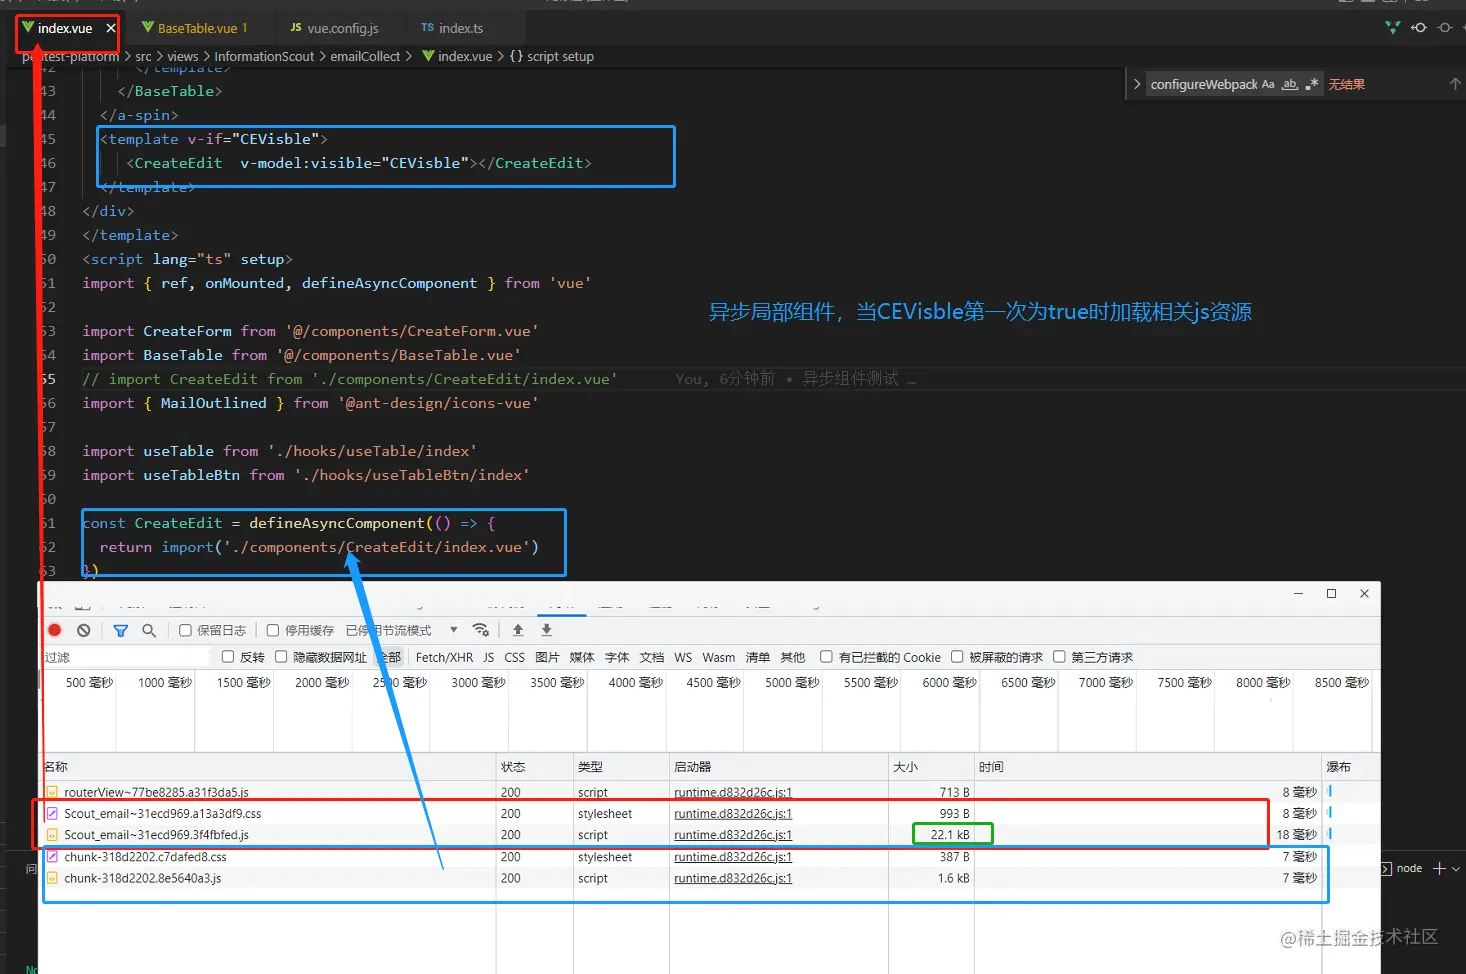Switch to the index.ts tab
Screen dimensions: 1466x974
452,28
